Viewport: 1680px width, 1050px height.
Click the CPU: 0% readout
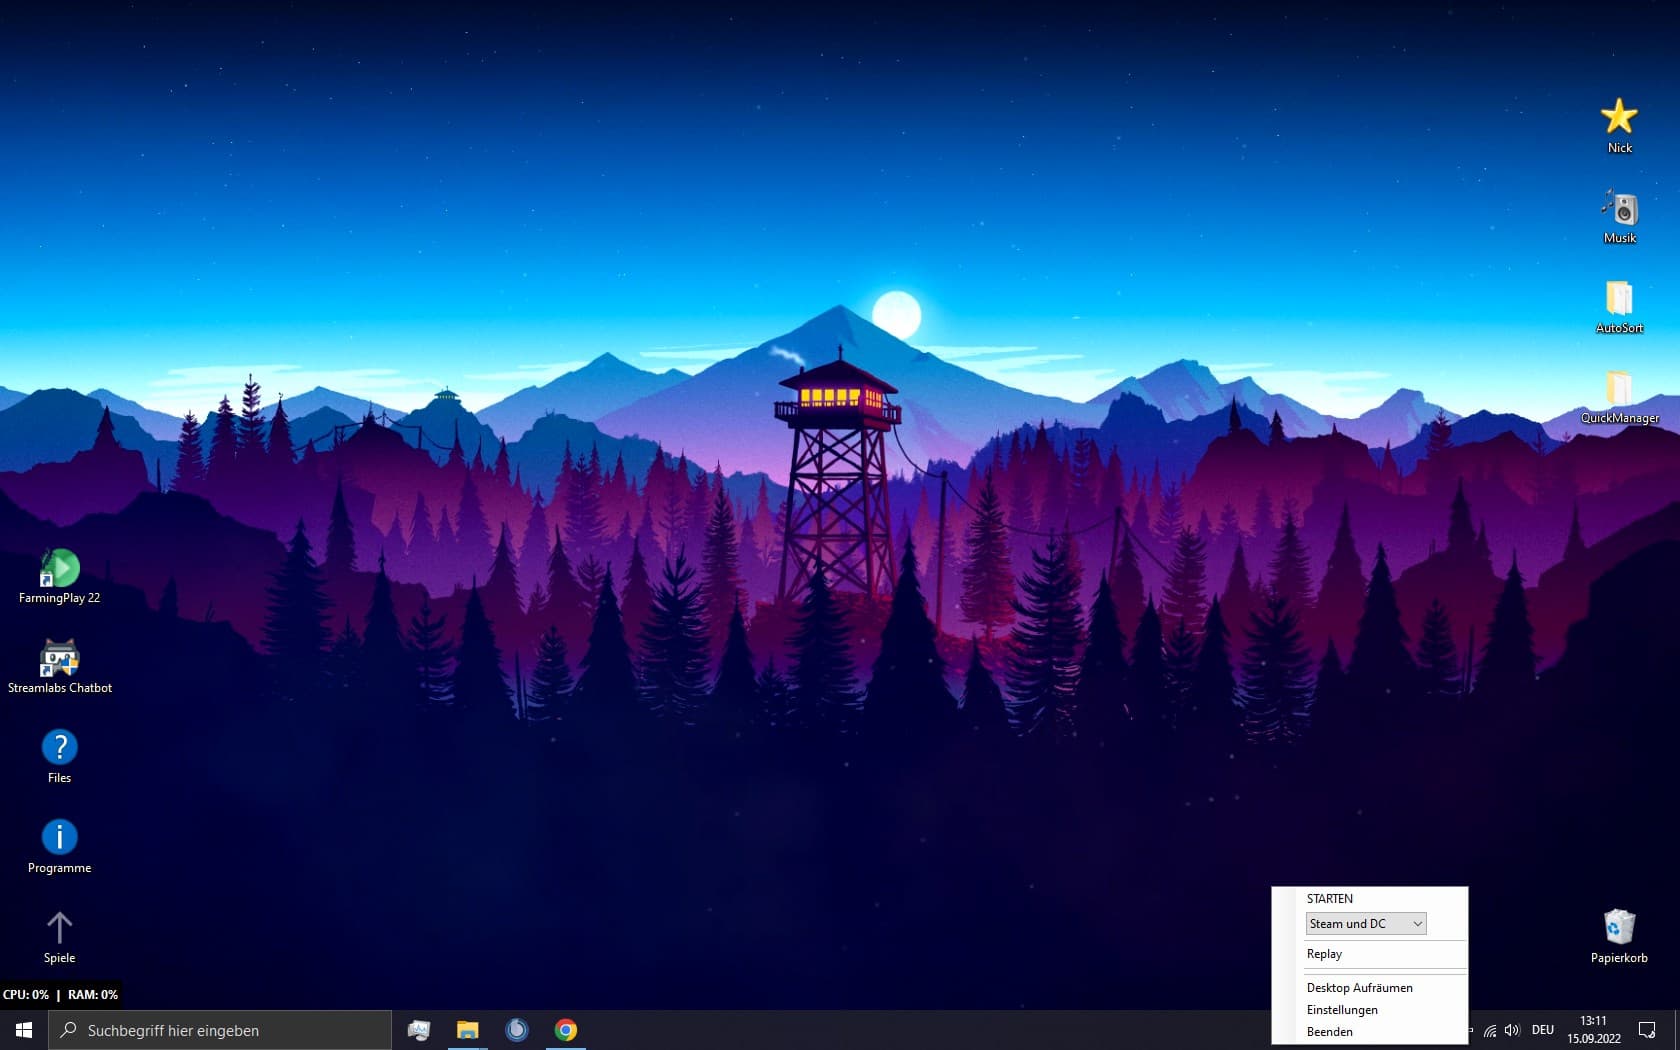[x=26, y=995]
